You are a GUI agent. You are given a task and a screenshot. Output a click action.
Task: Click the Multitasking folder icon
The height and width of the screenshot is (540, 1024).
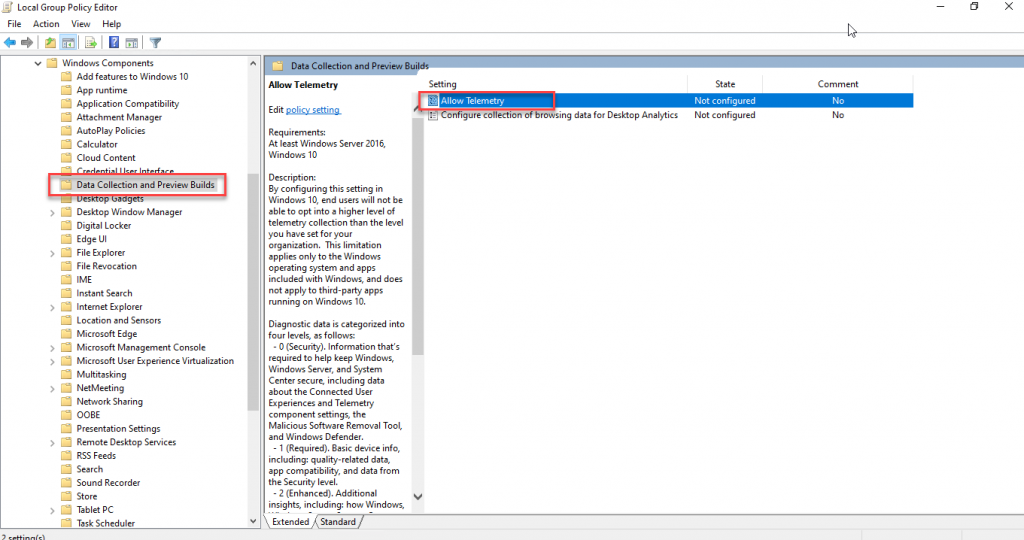[x=66, y=374]
